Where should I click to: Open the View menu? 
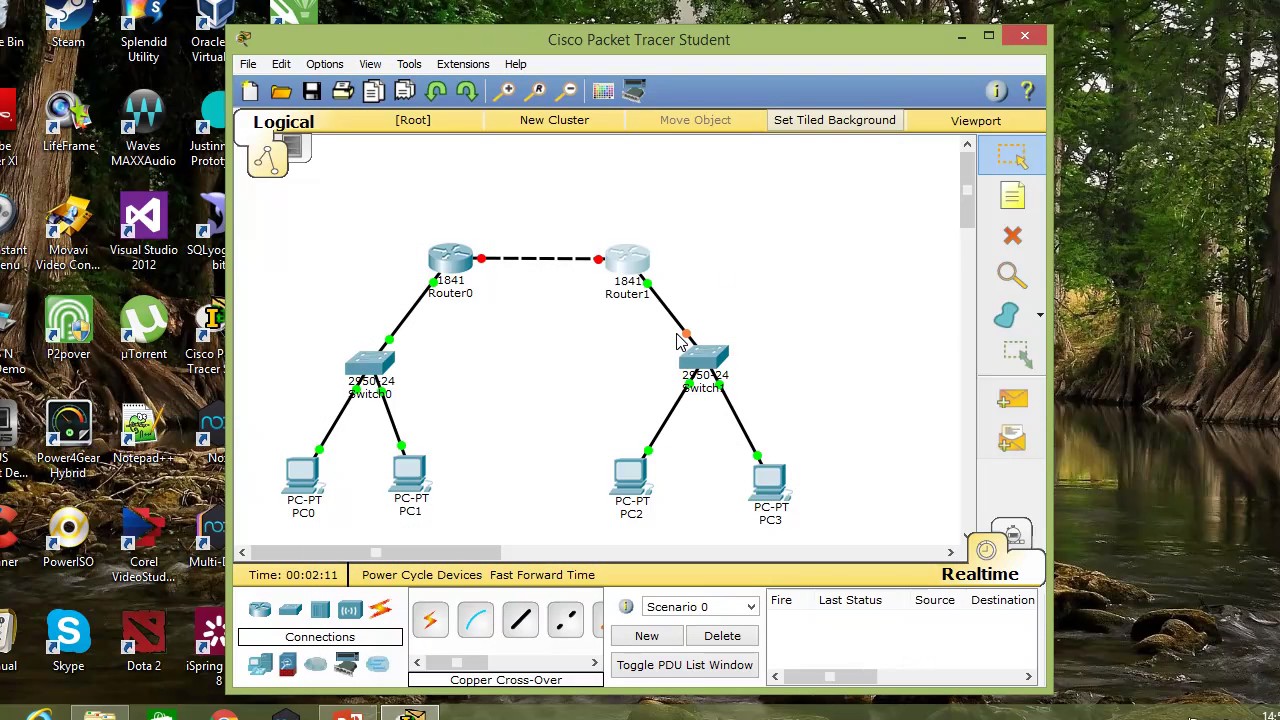click(370, 64)
